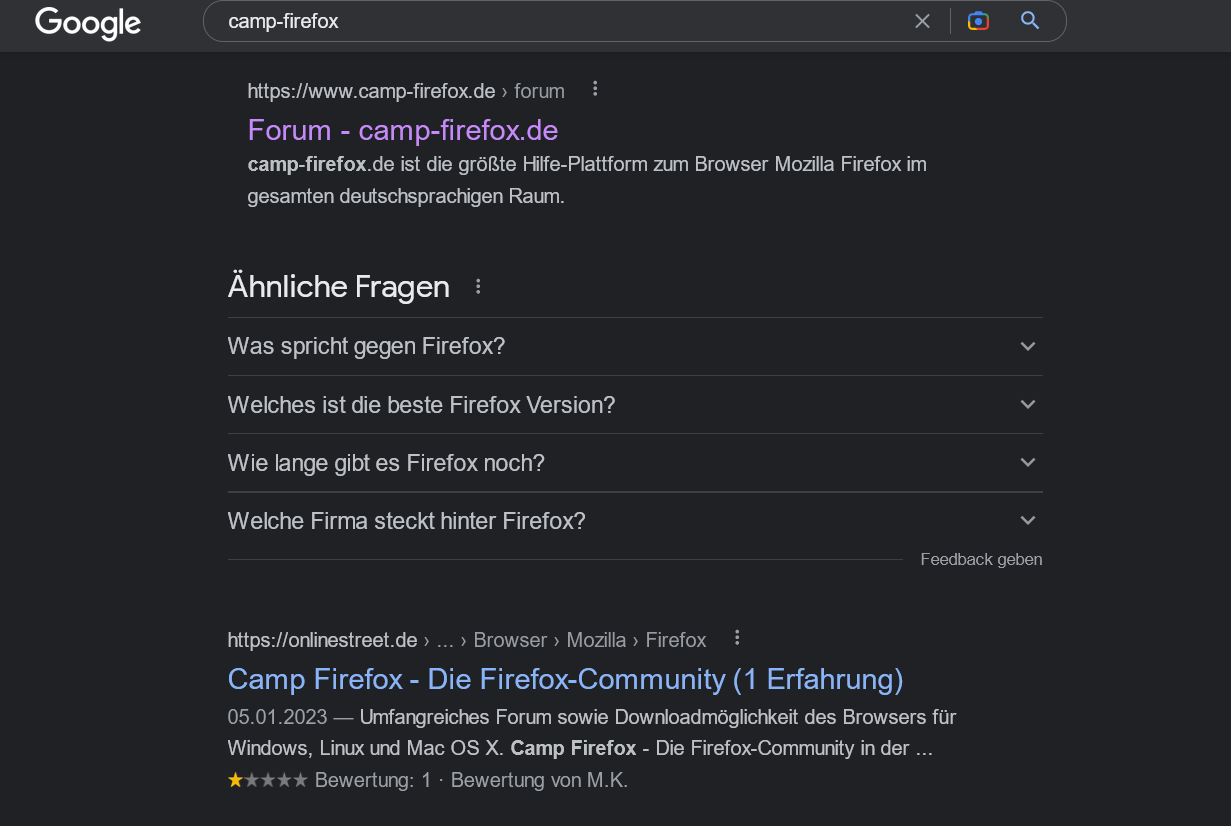Expand "Wie lange gibt es Firefox noch?"

point(1027,462)
